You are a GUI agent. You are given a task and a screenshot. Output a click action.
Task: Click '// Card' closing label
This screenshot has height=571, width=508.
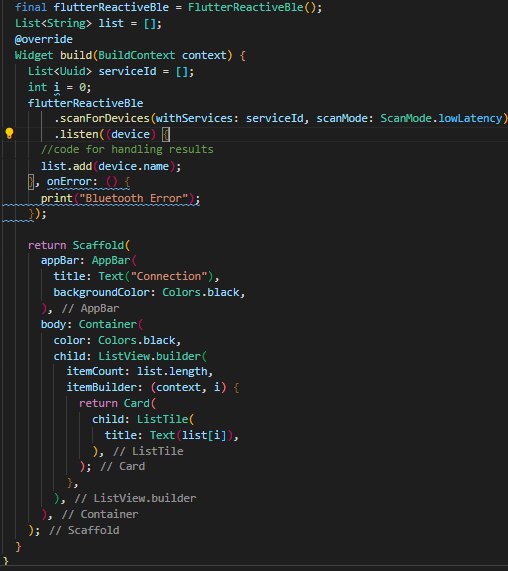[122, 466]
